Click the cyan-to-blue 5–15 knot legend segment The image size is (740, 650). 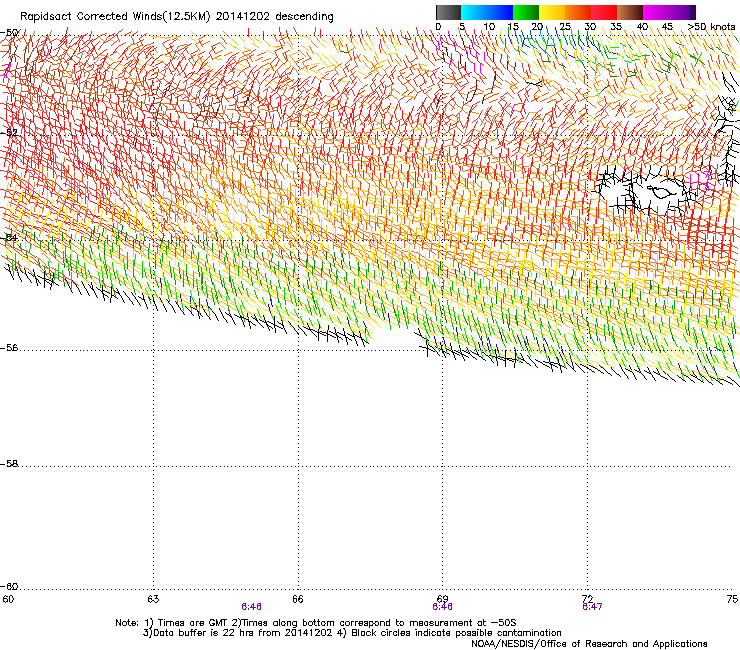point(487,12)
